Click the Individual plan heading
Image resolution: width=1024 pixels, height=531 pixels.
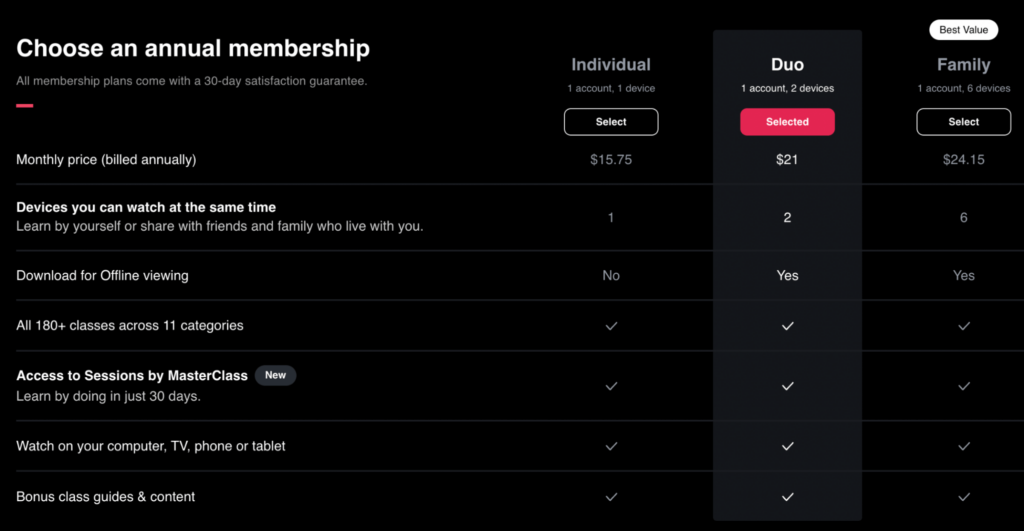point(611,65)
